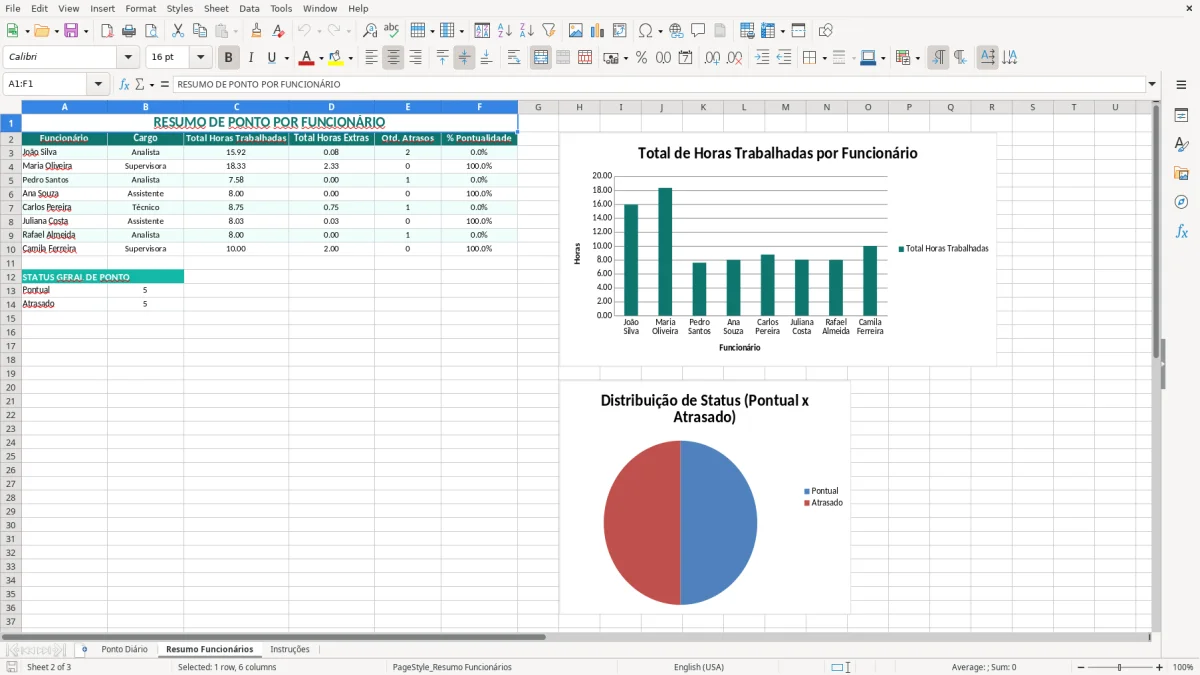Image resolution: width=1200 pixels, height=675 pixels.
Task: Click the Function Wizard icon
Action: point(124,84)
